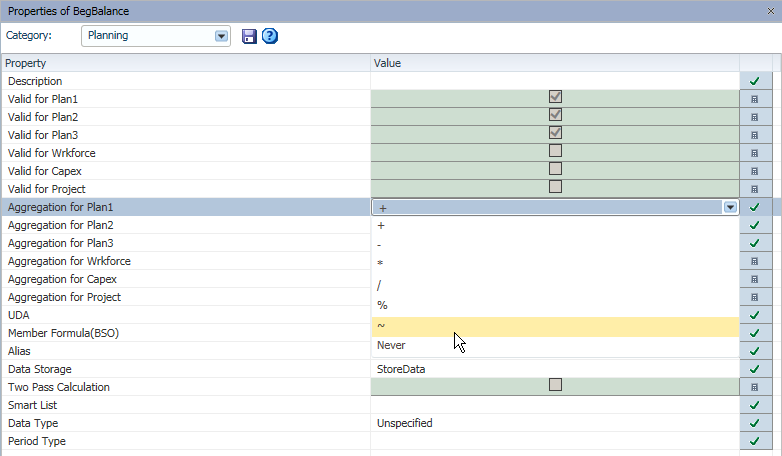Uncheck the Valid for Plan2 checkbox

555,115
